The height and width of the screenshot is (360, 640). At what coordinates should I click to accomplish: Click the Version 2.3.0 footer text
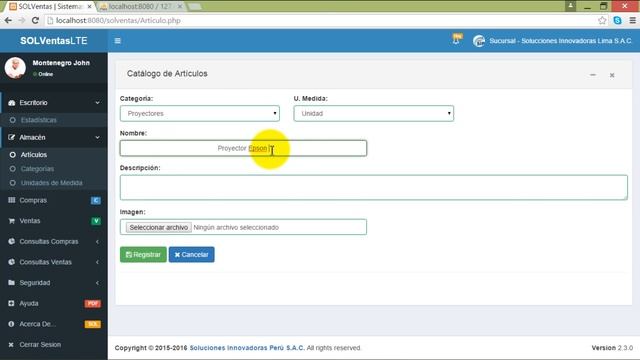612,348
